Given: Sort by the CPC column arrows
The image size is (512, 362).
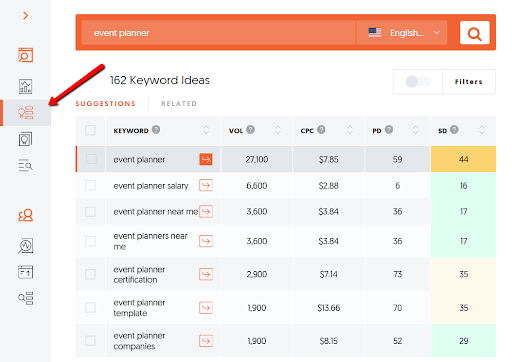Looking at the screenshot, I should [350, 130].
